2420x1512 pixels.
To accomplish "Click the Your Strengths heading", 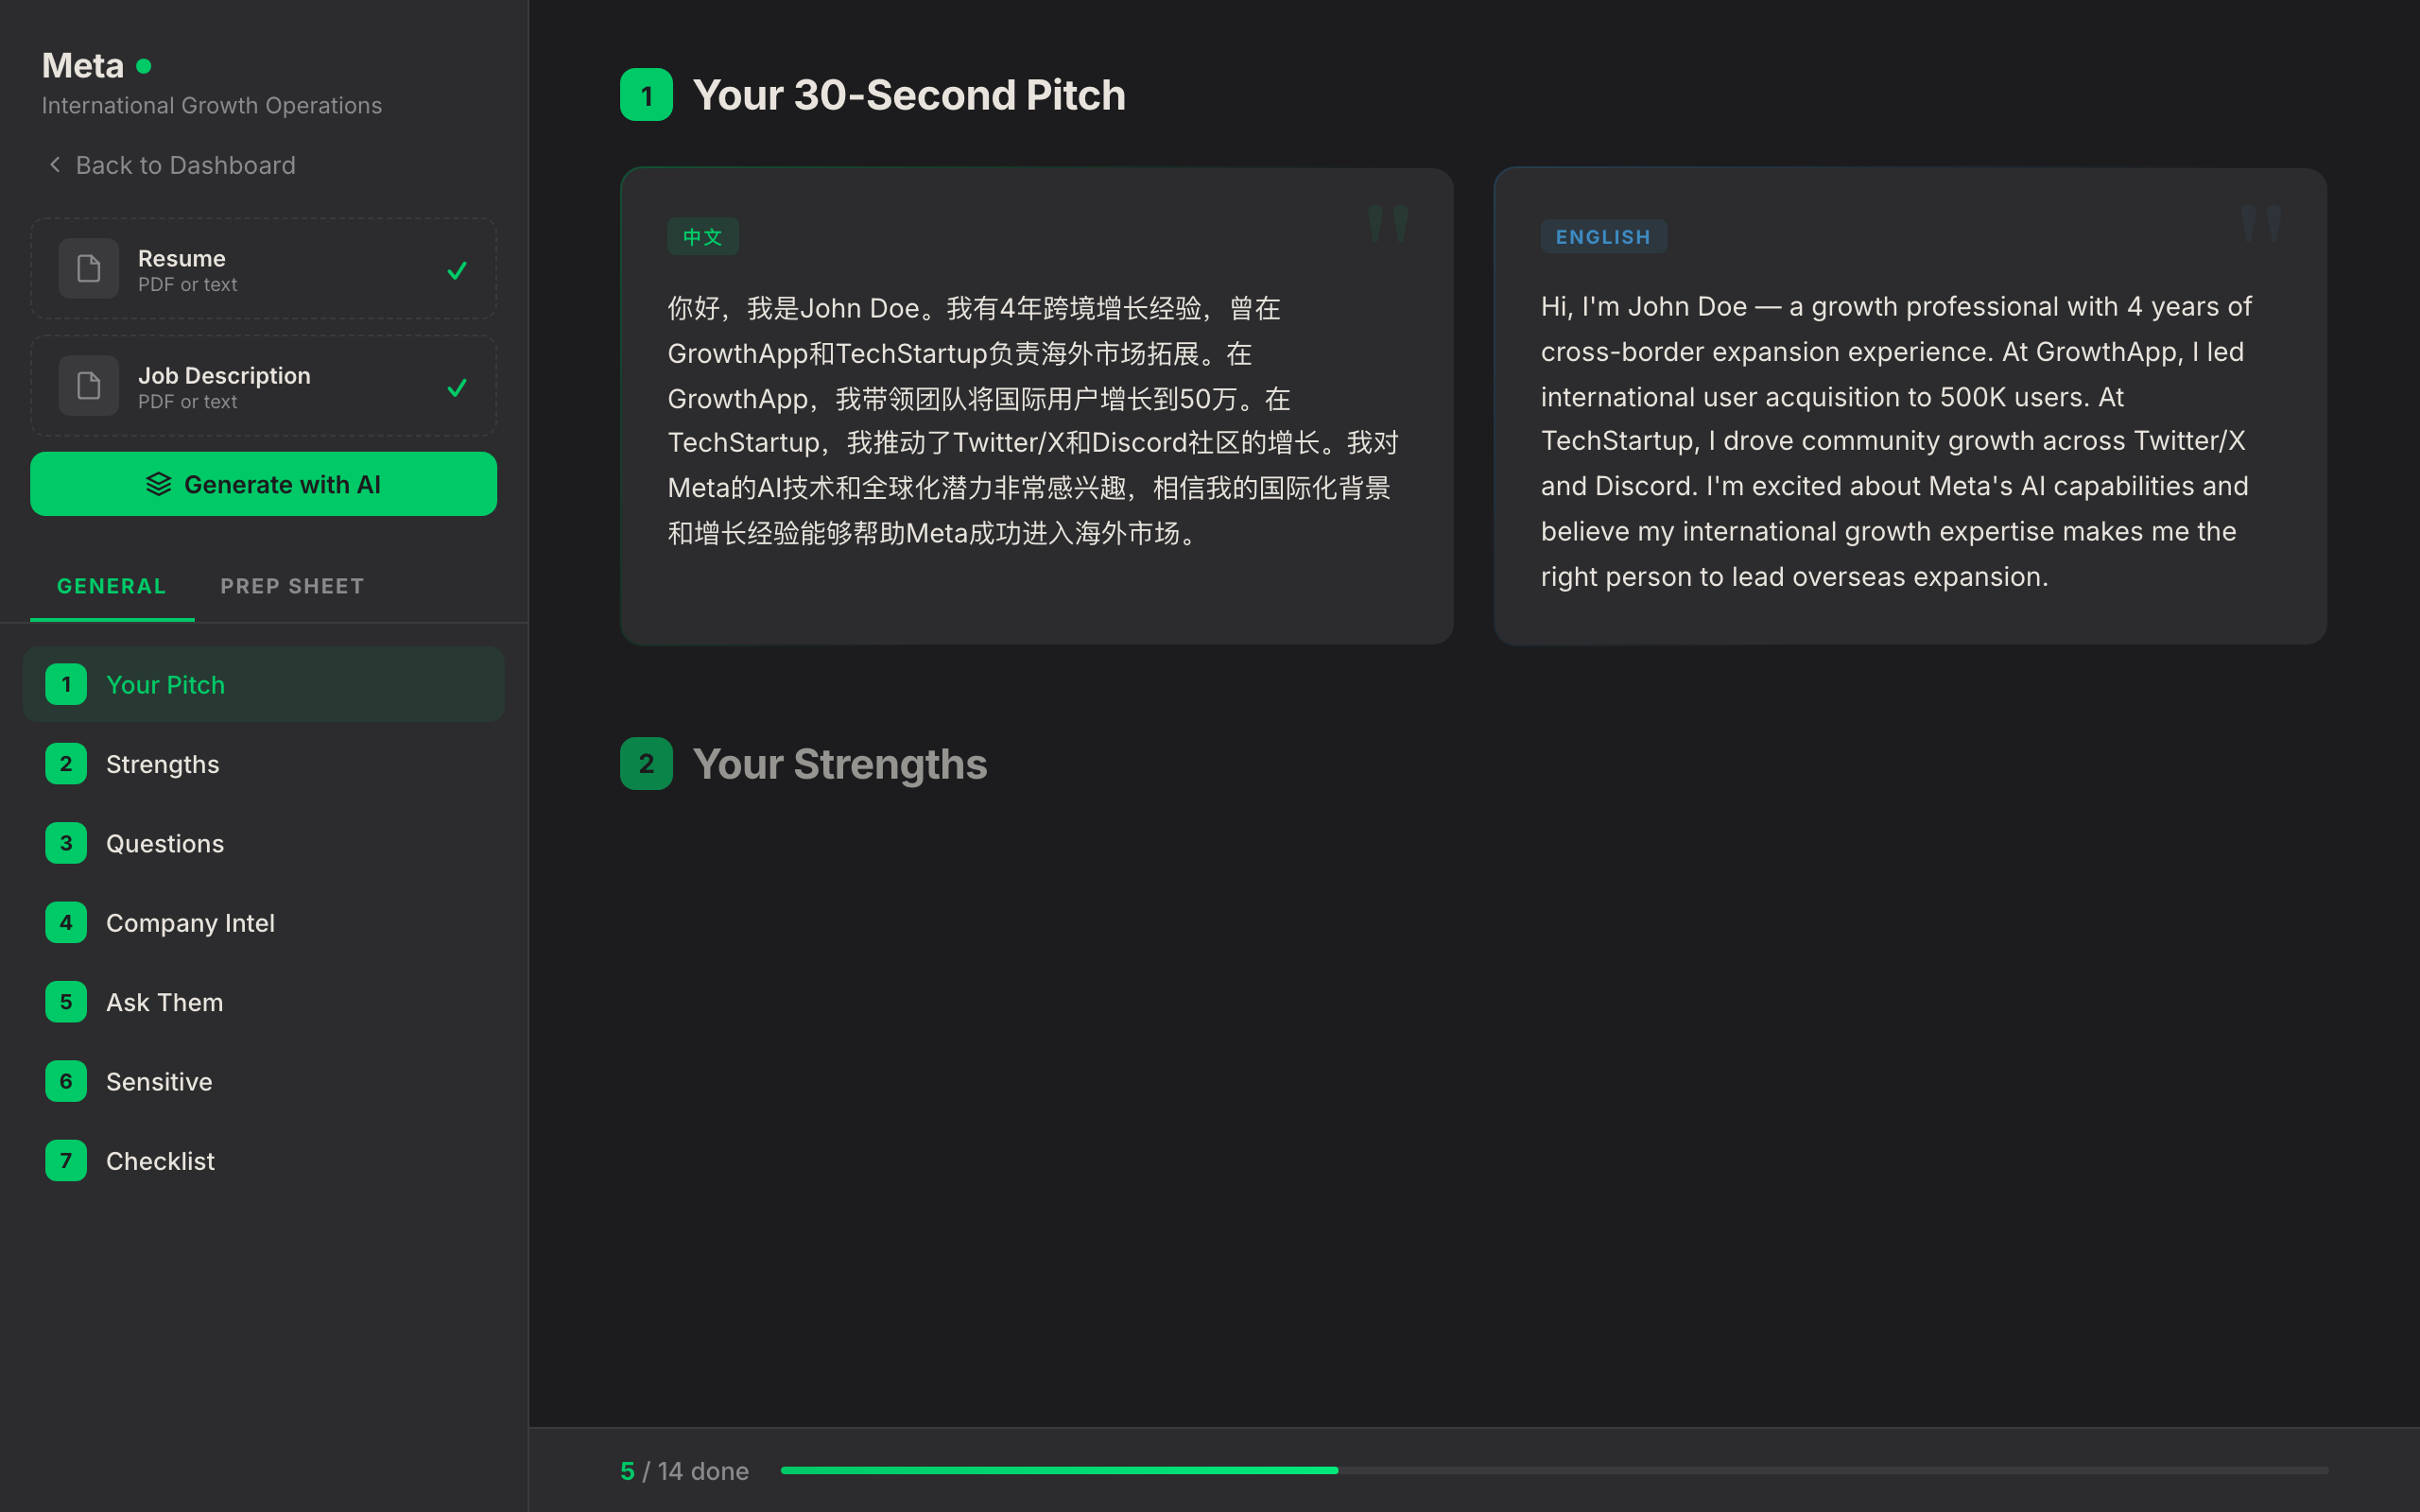I will pos(839,764).
